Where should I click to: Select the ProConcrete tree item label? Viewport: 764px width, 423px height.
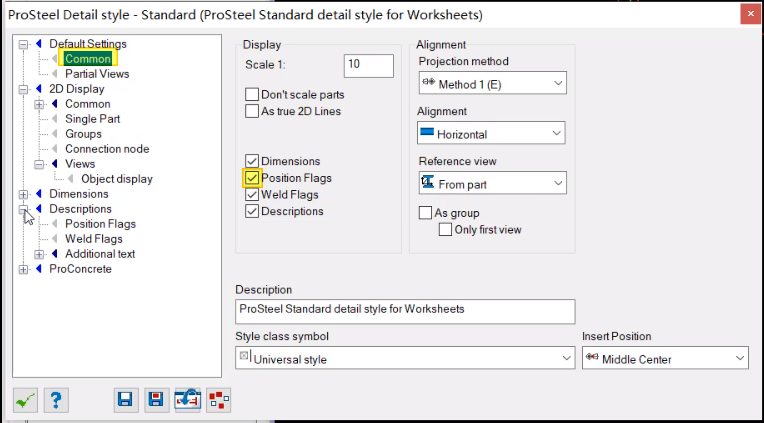[80, 269]
